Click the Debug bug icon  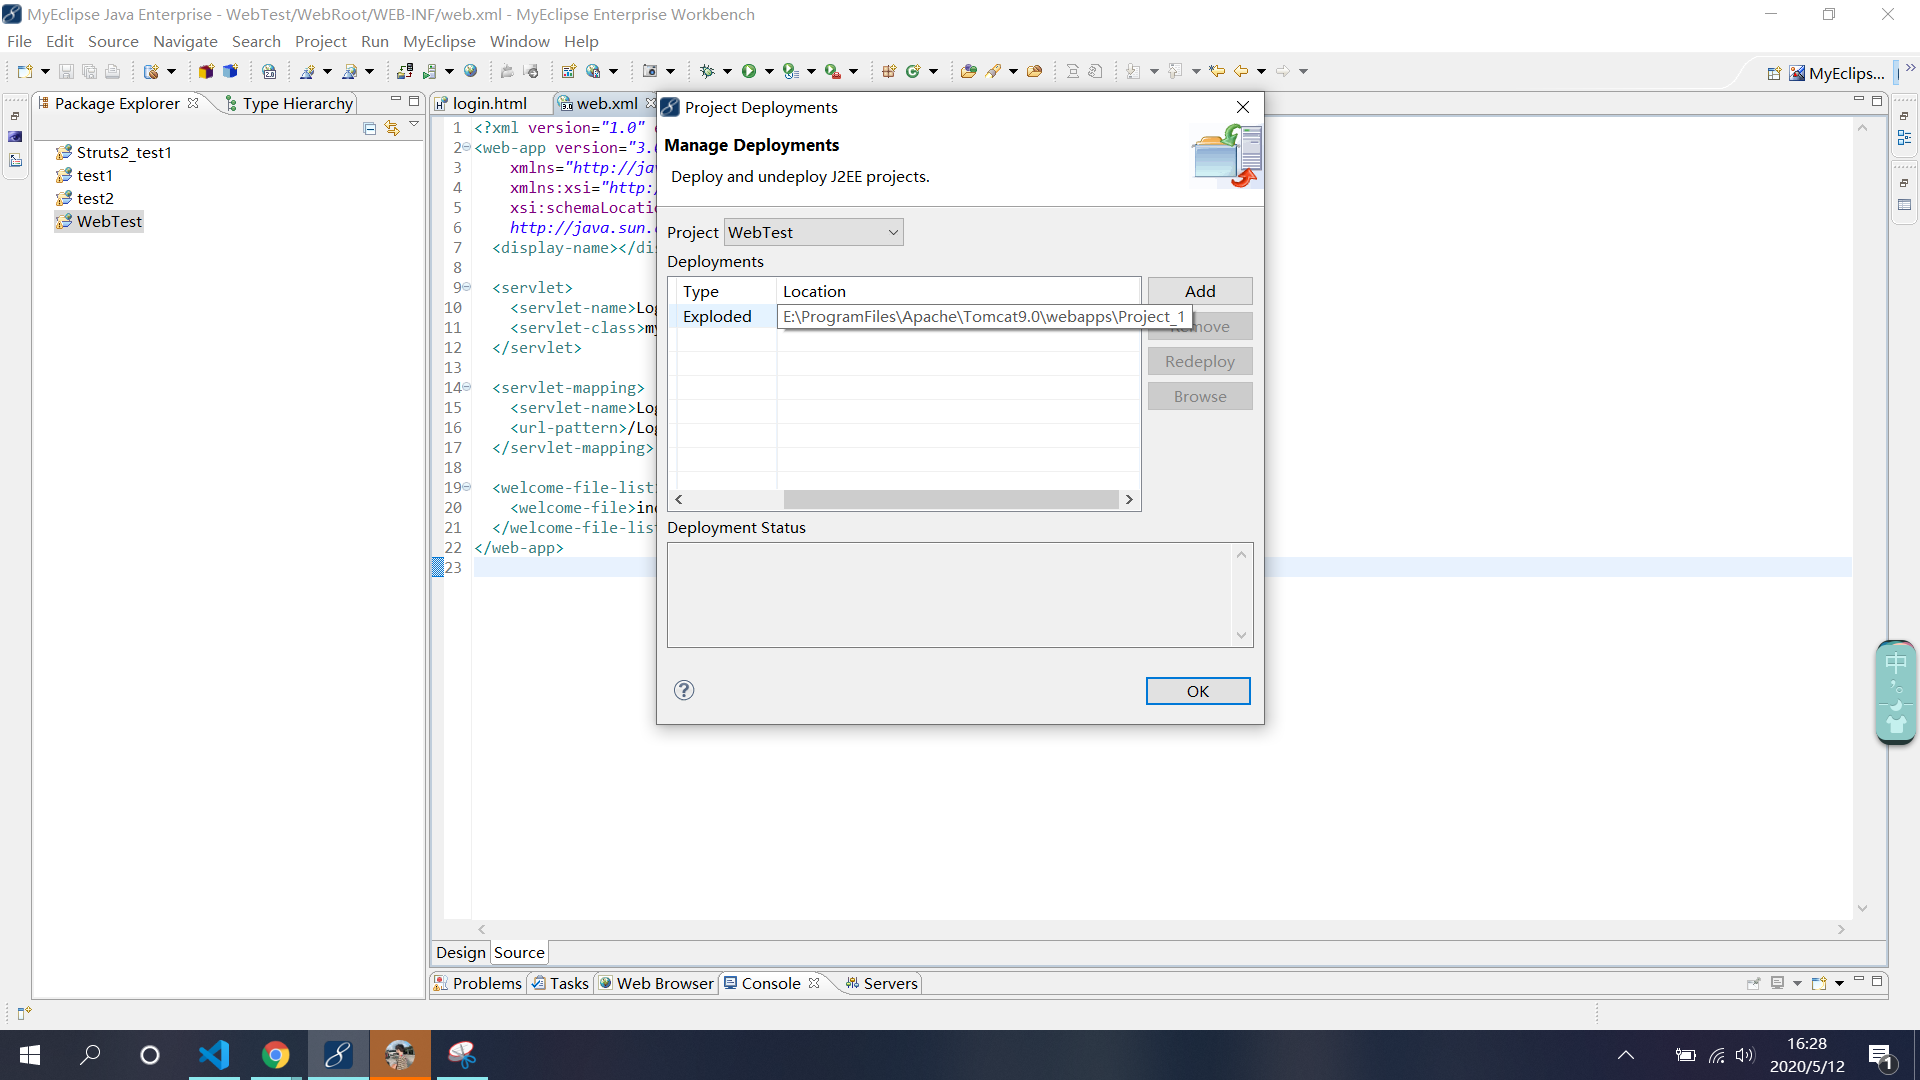707,71
